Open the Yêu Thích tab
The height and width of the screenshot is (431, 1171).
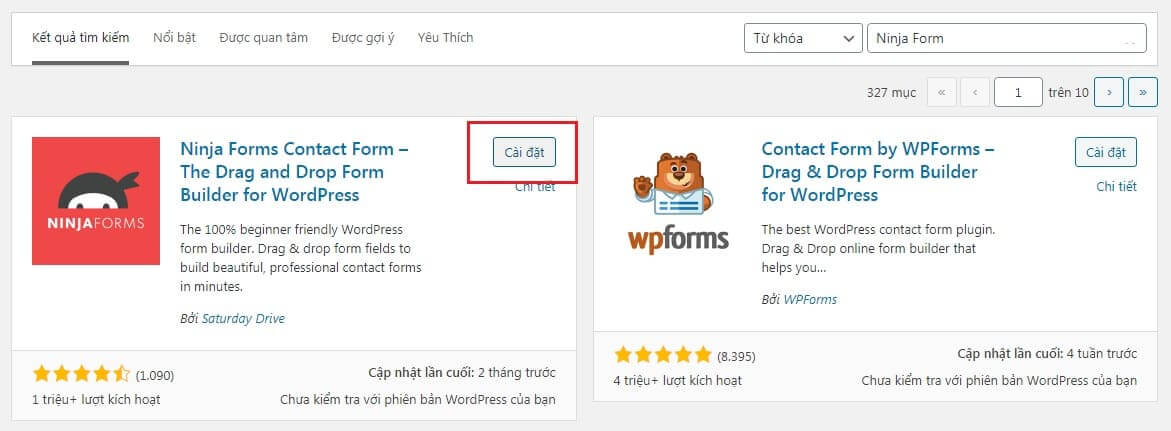click(x=445, y=37)
